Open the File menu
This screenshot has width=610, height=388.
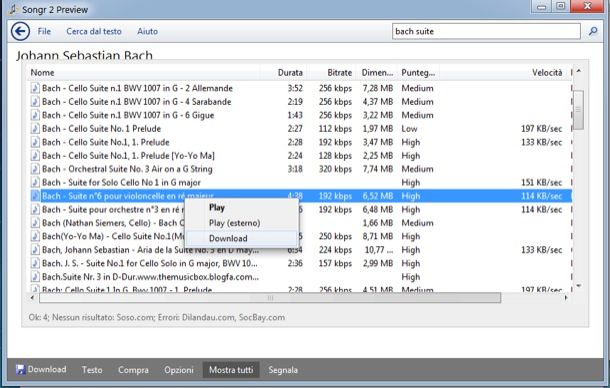click(44, 31)
